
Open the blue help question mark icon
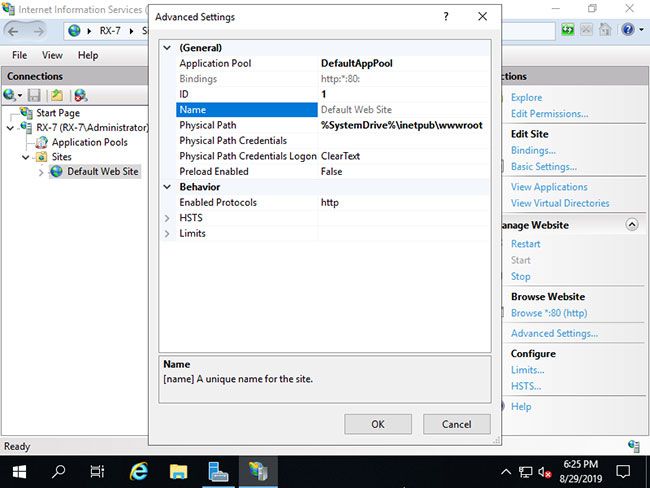[628, 29]
